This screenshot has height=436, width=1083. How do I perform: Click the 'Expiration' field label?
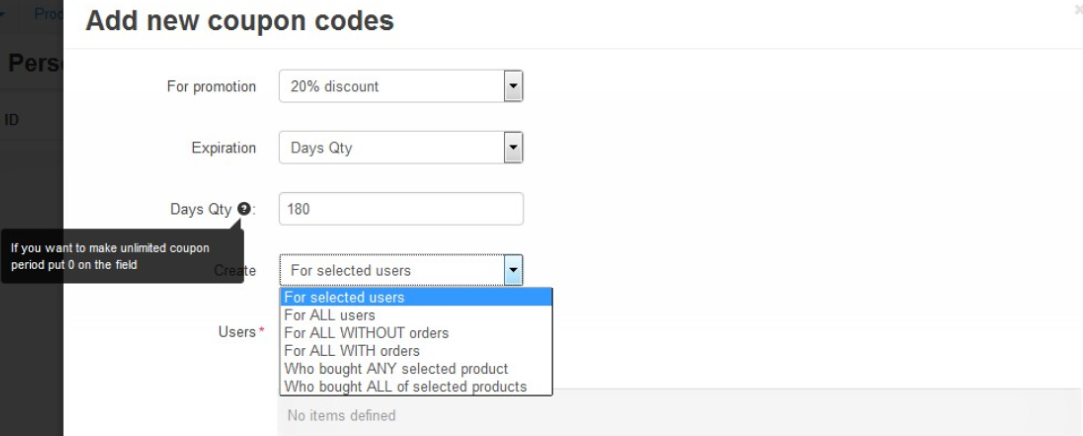pos(224,148)
